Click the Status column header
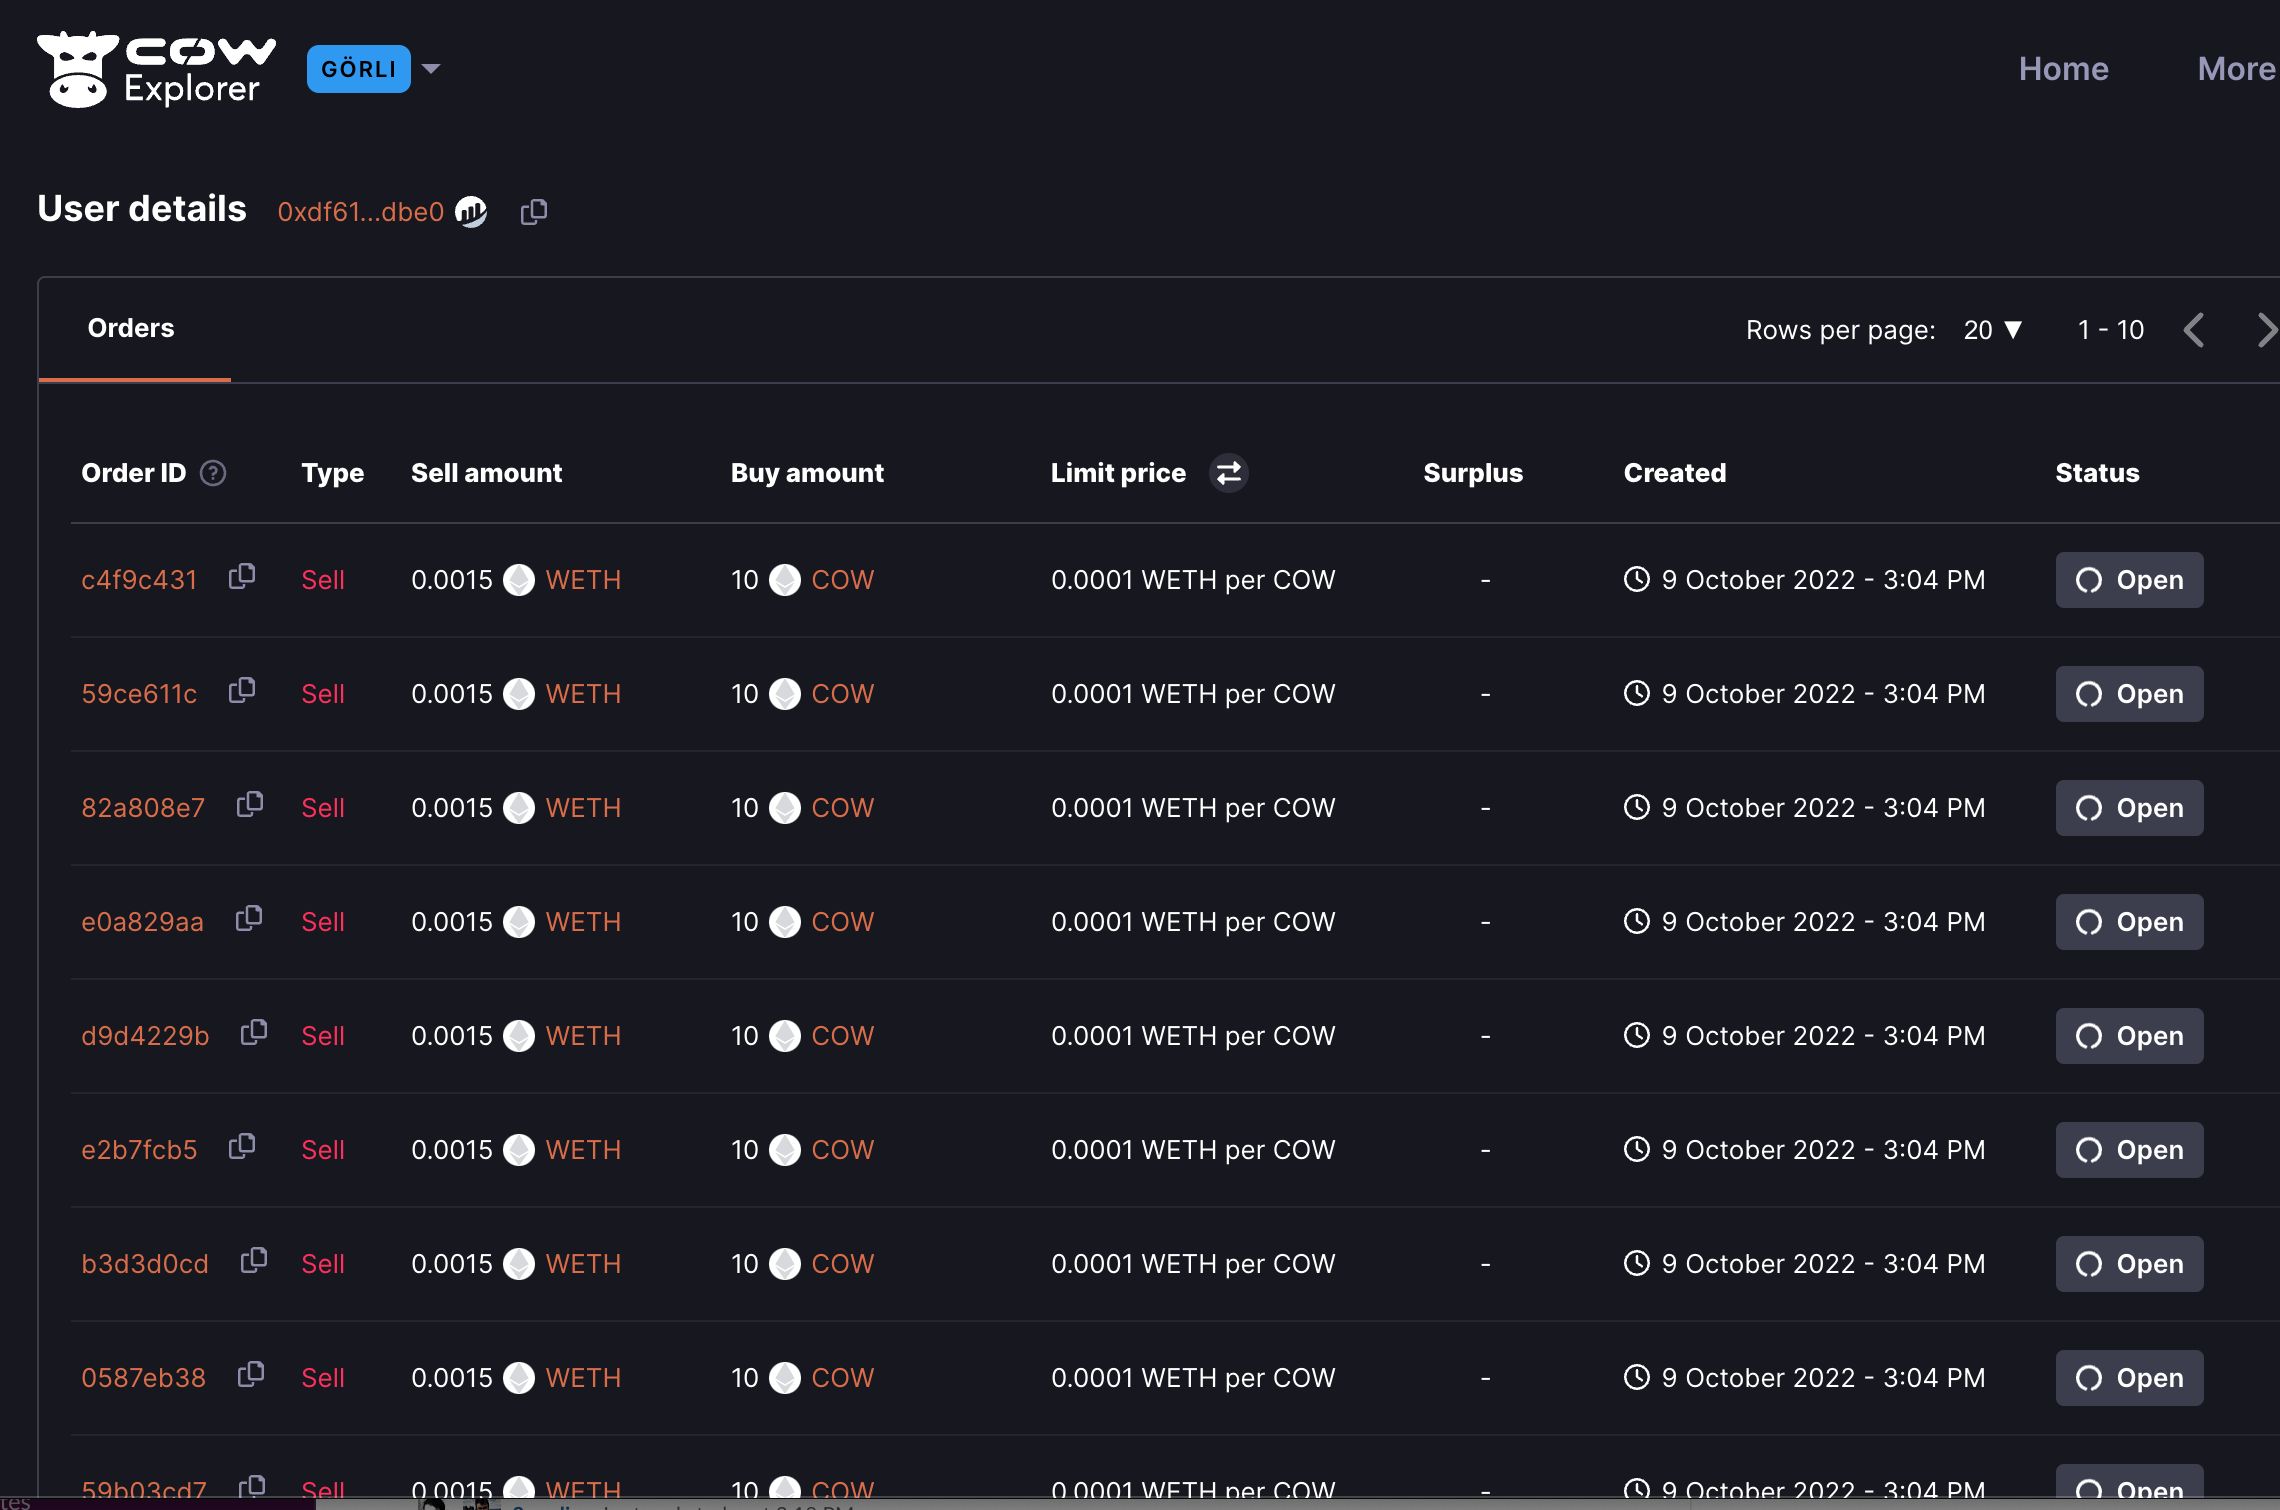The image size is (2280, 1510). click(x=2097, y=473)
